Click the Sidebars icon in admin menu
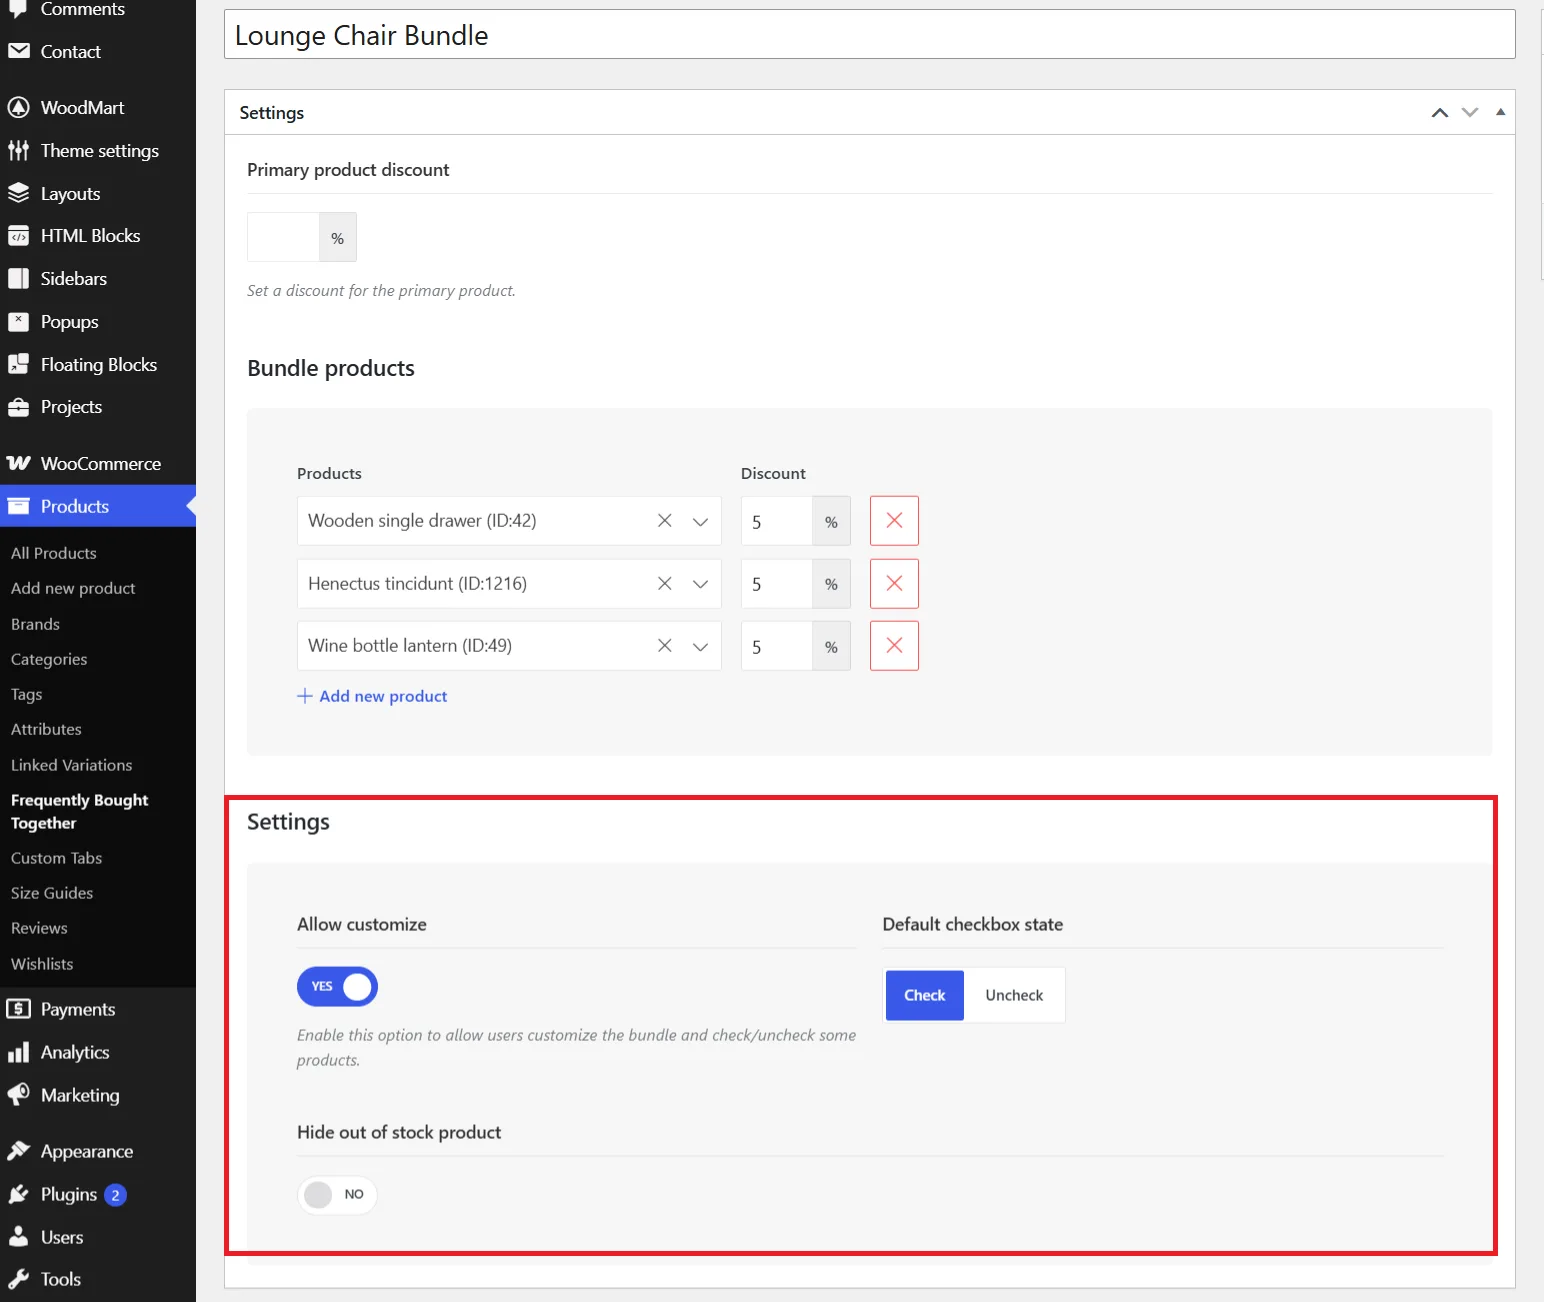The image size is (1544, 1302). (x=18, y=278)
